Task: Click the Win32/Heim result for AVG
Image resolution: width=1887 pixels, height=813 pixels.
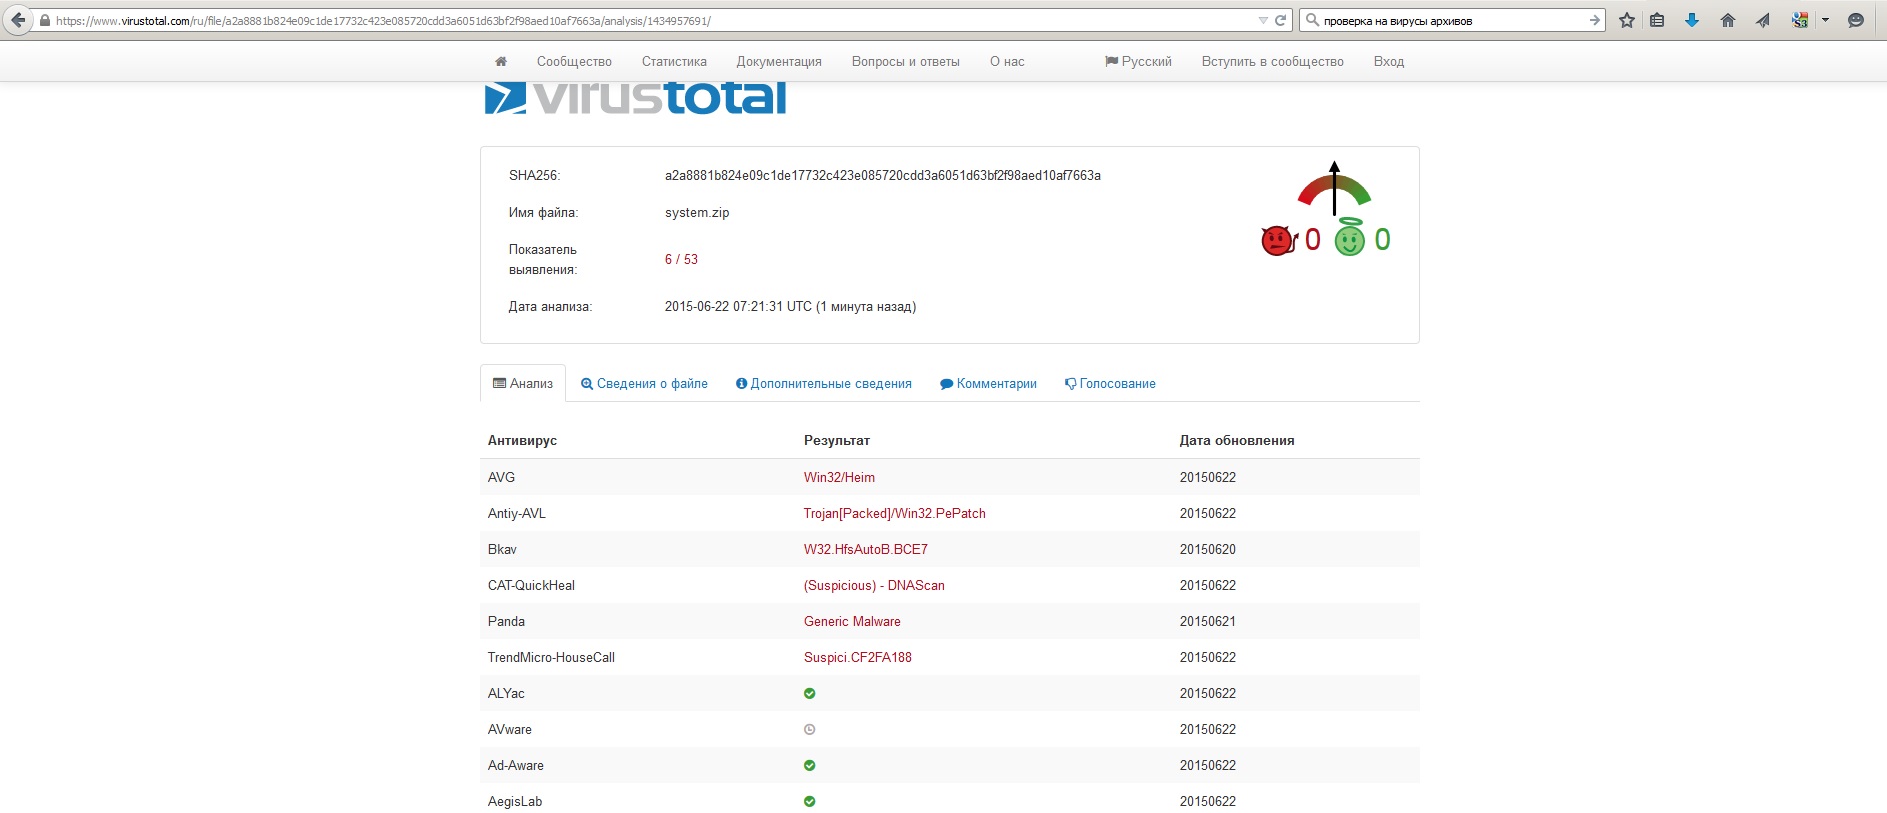Action: pos(839,477)
